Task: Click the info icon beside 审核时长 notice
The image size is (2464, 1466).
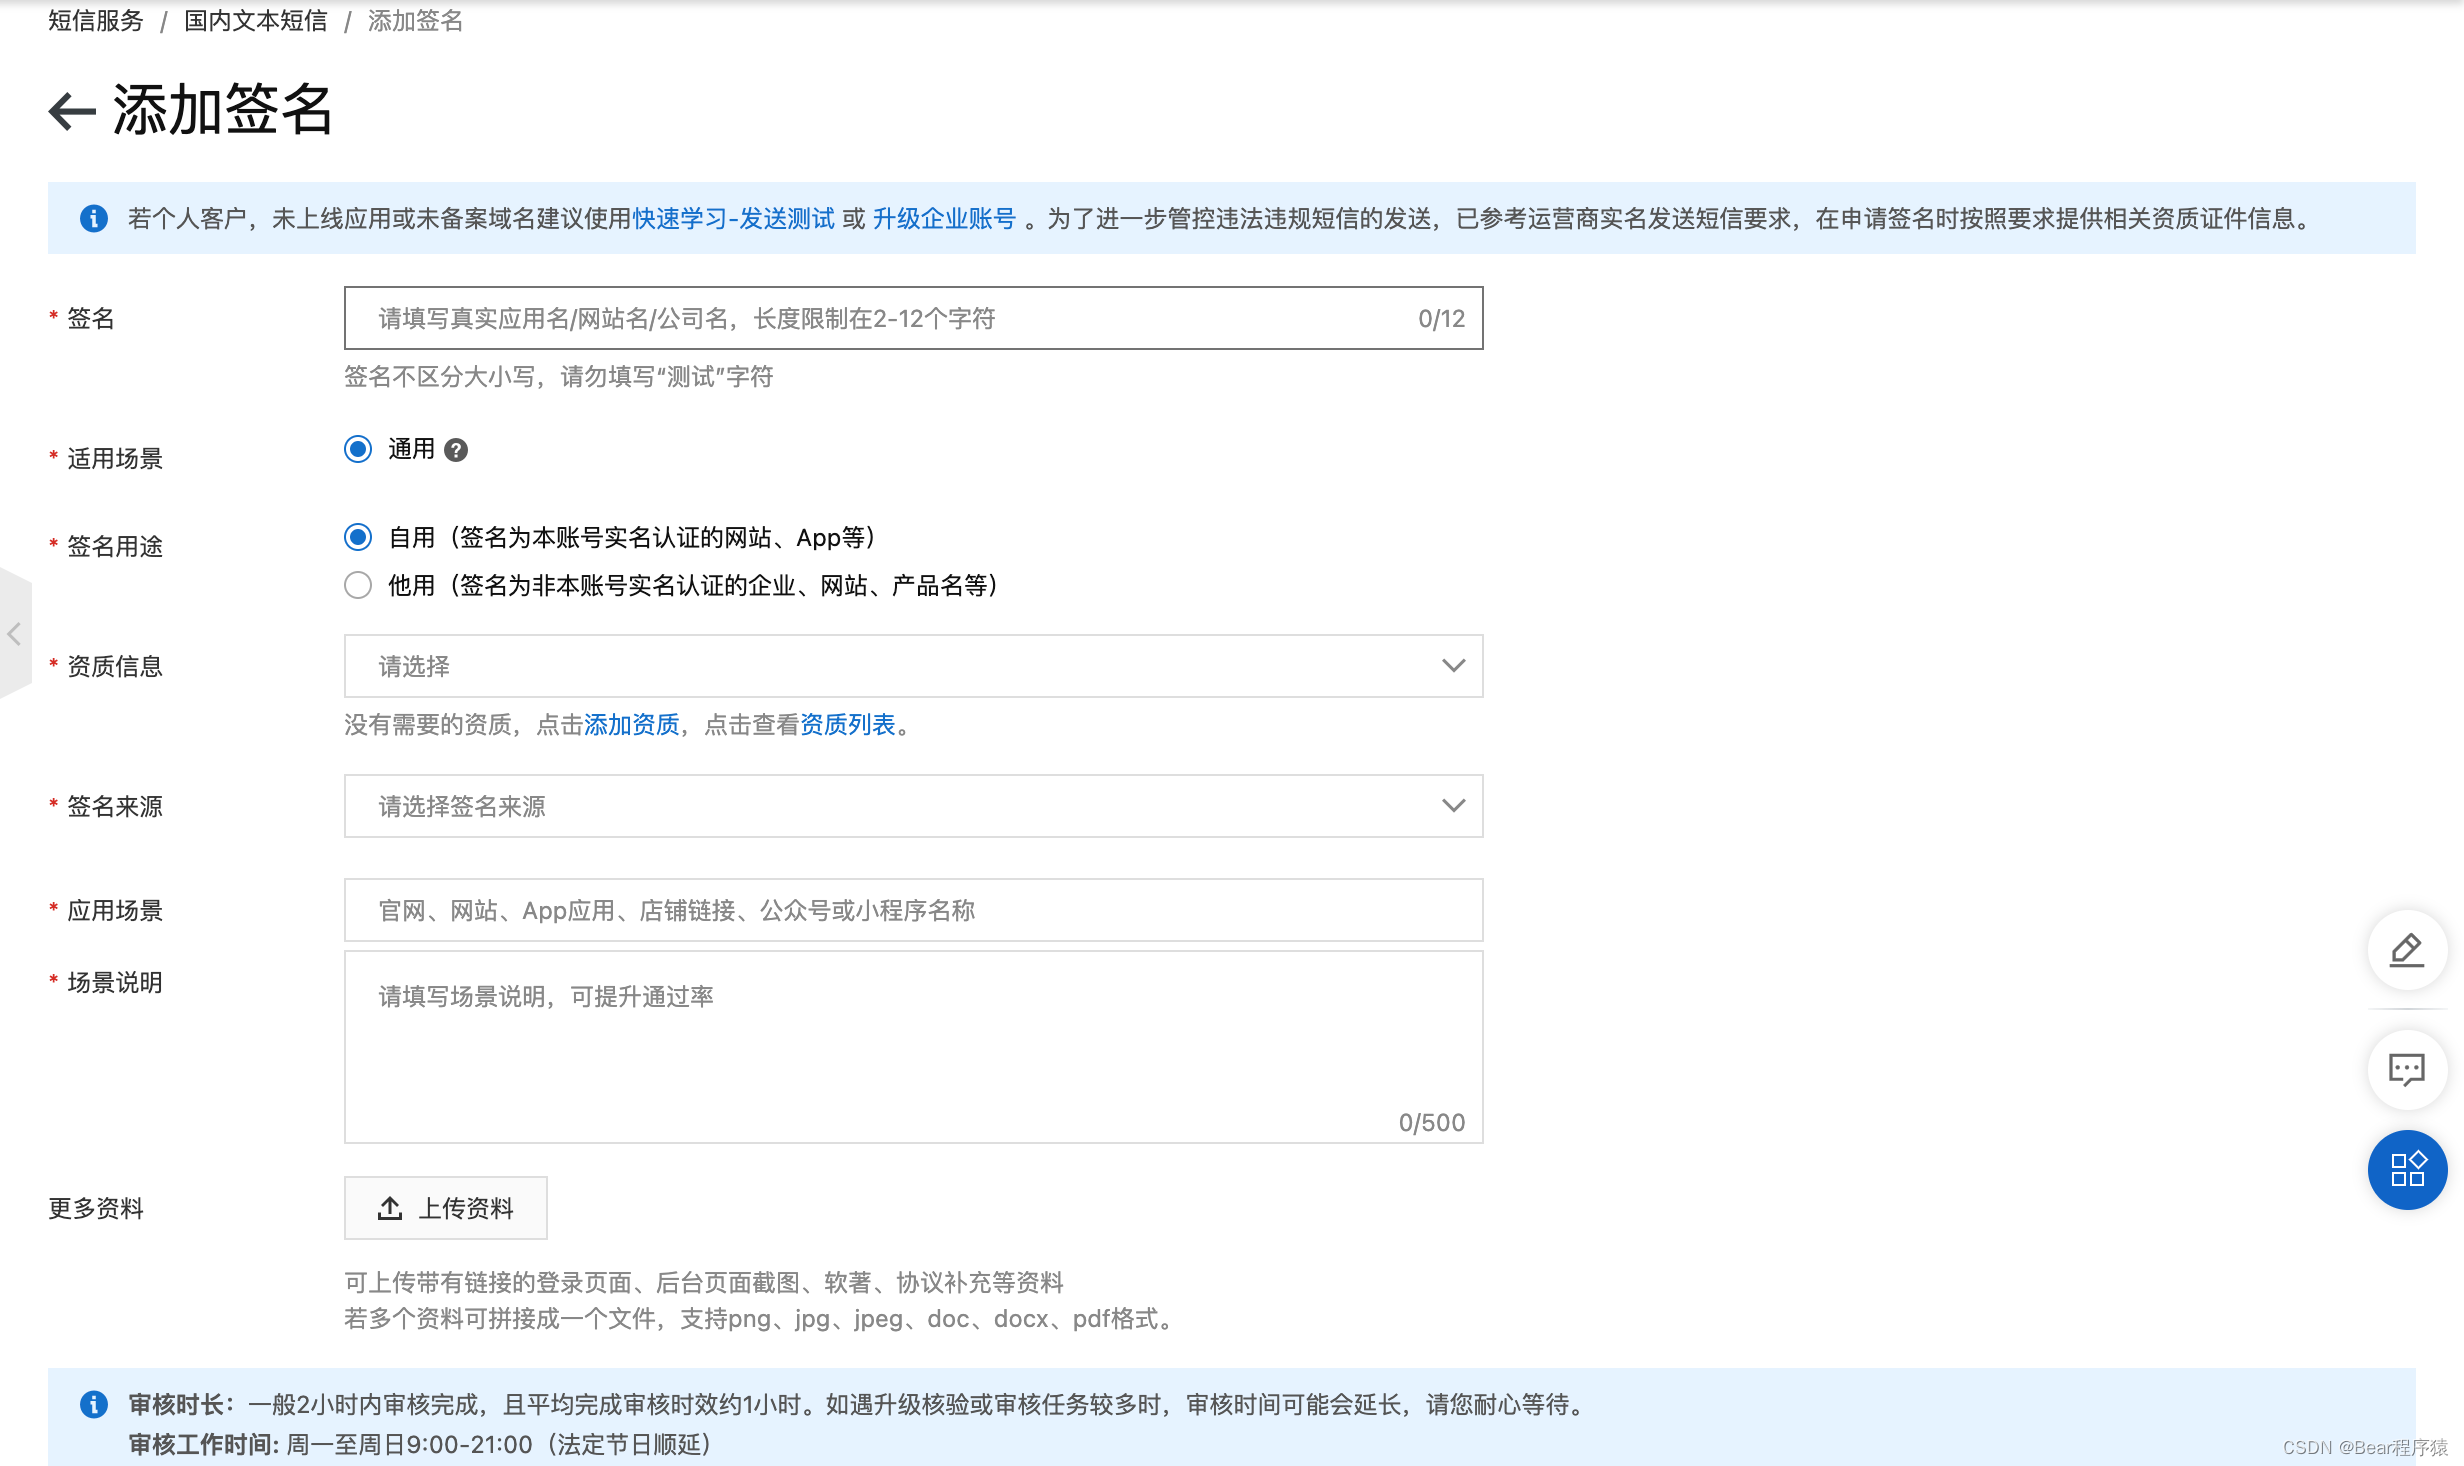Action: pos(94,1404)
